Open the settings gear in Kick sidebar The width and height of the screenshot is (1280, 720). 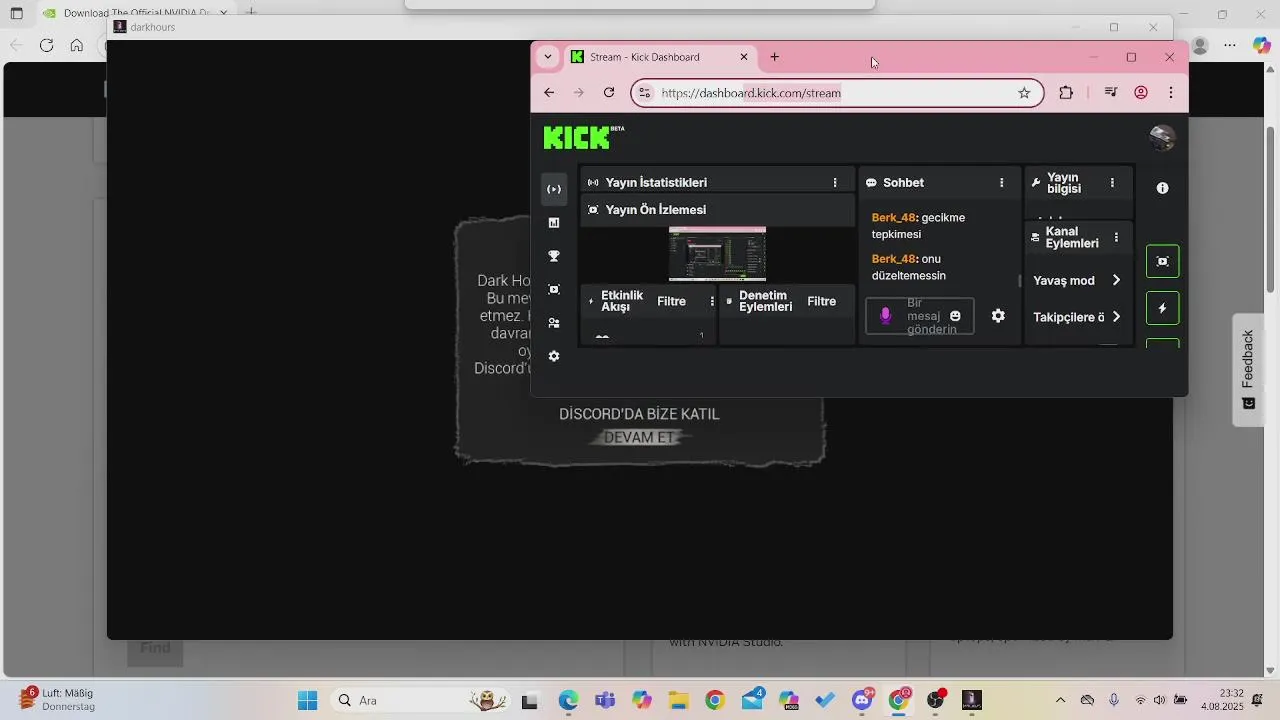coord(554,356)
